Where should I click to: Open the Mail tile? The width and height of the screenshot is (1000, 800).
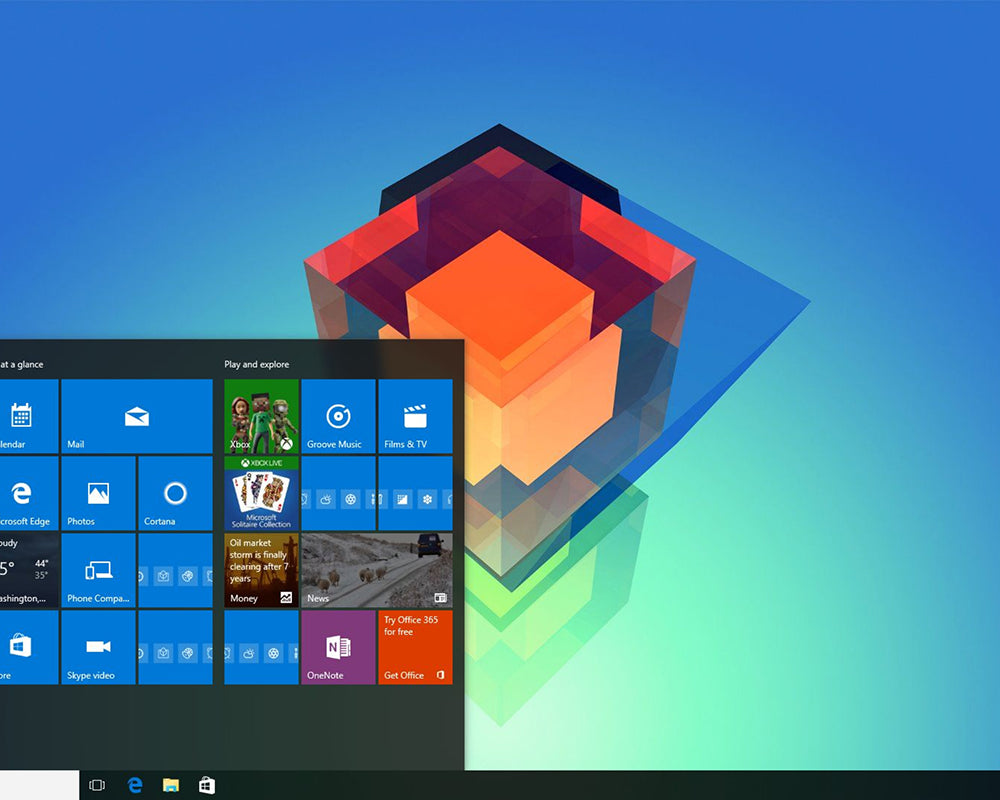tap(137, 417)
